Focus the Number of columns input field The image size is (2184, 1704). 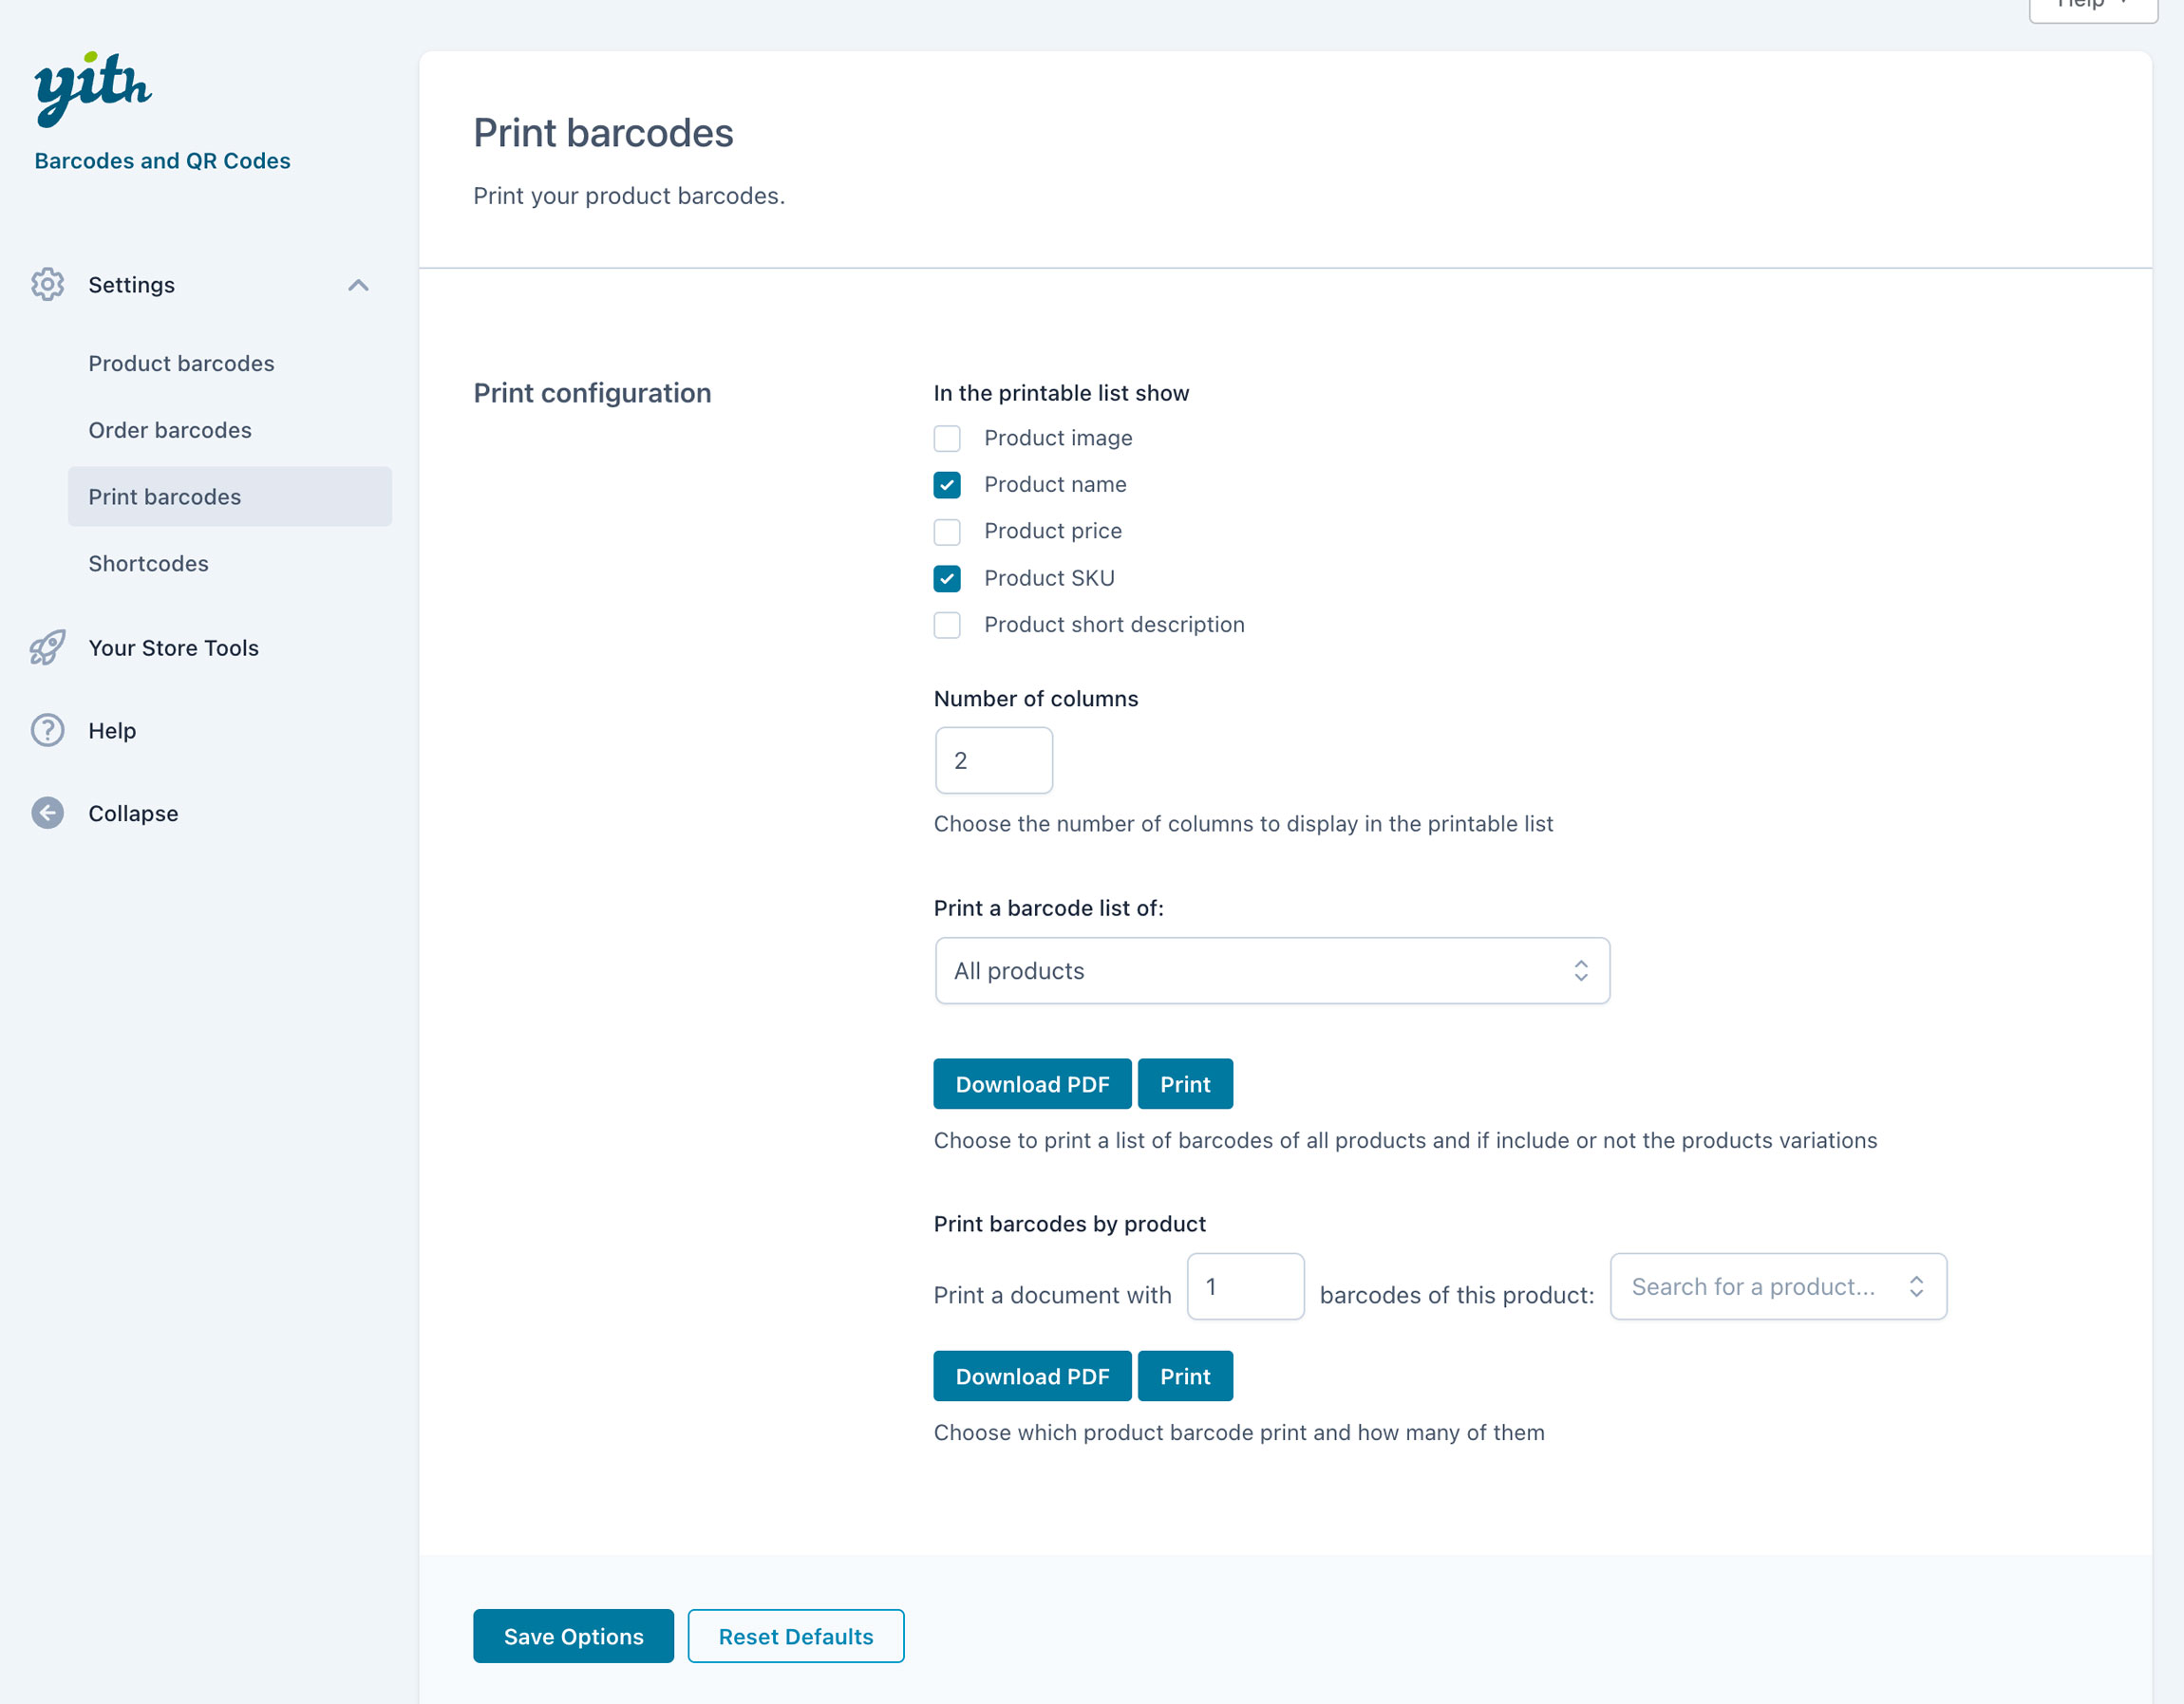tap(993, 761)
